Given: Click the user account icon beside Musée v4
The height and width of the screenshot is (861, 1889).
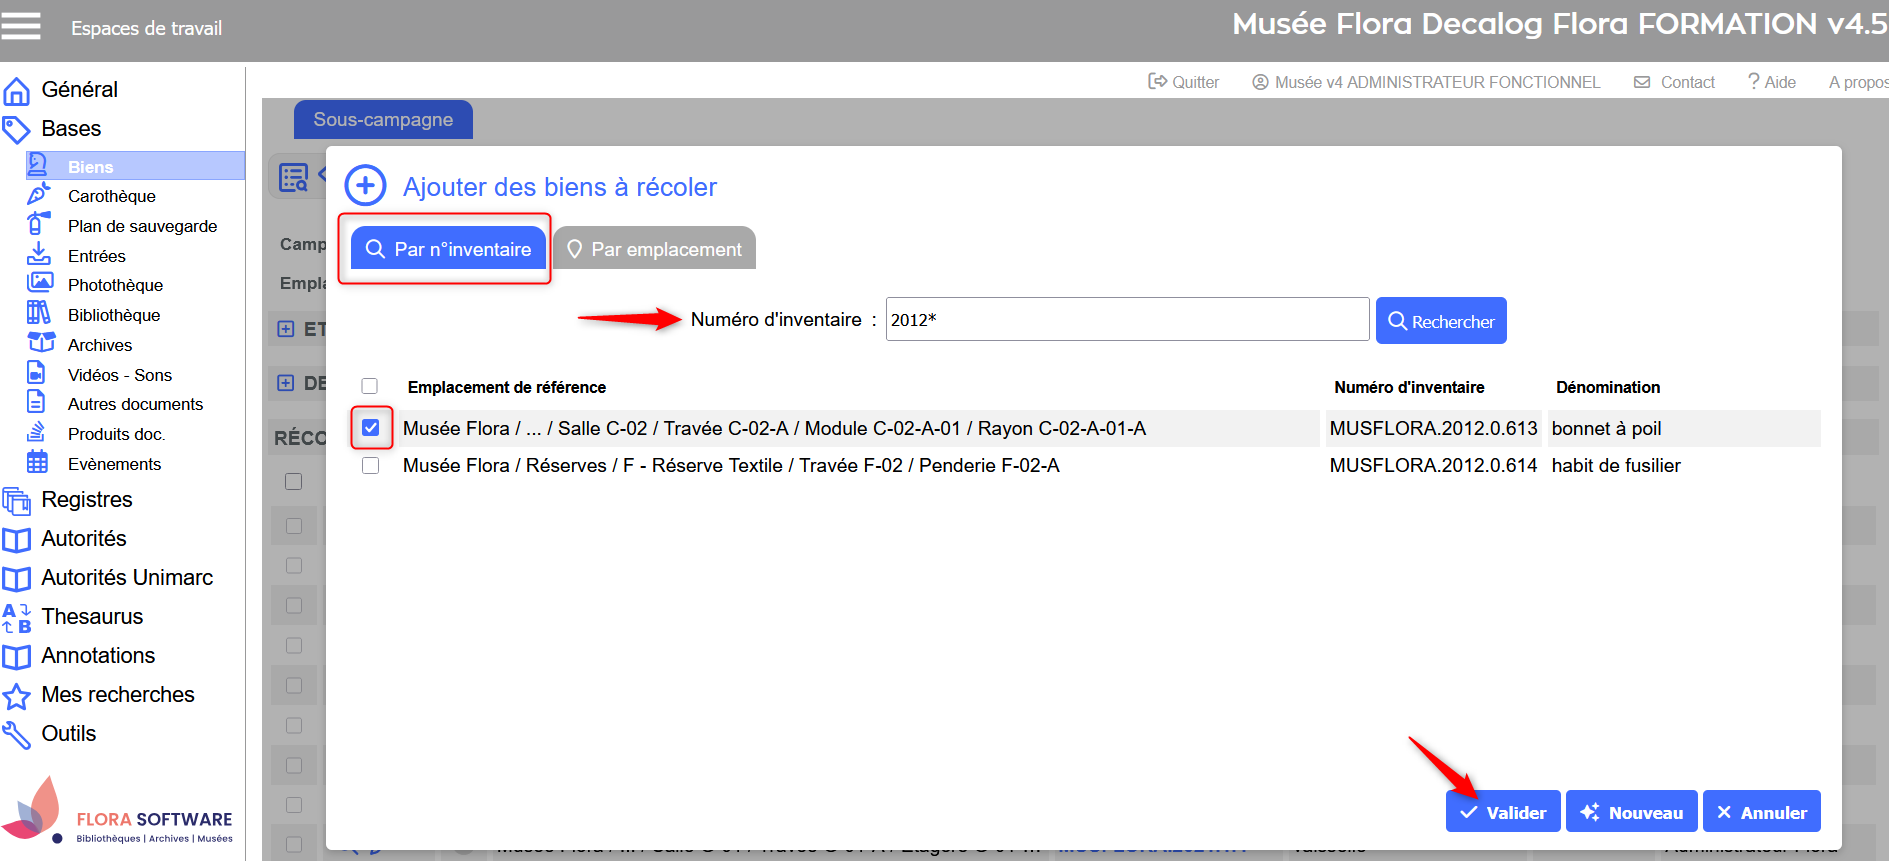Looking at the screenshot, I should (1260, 82).
